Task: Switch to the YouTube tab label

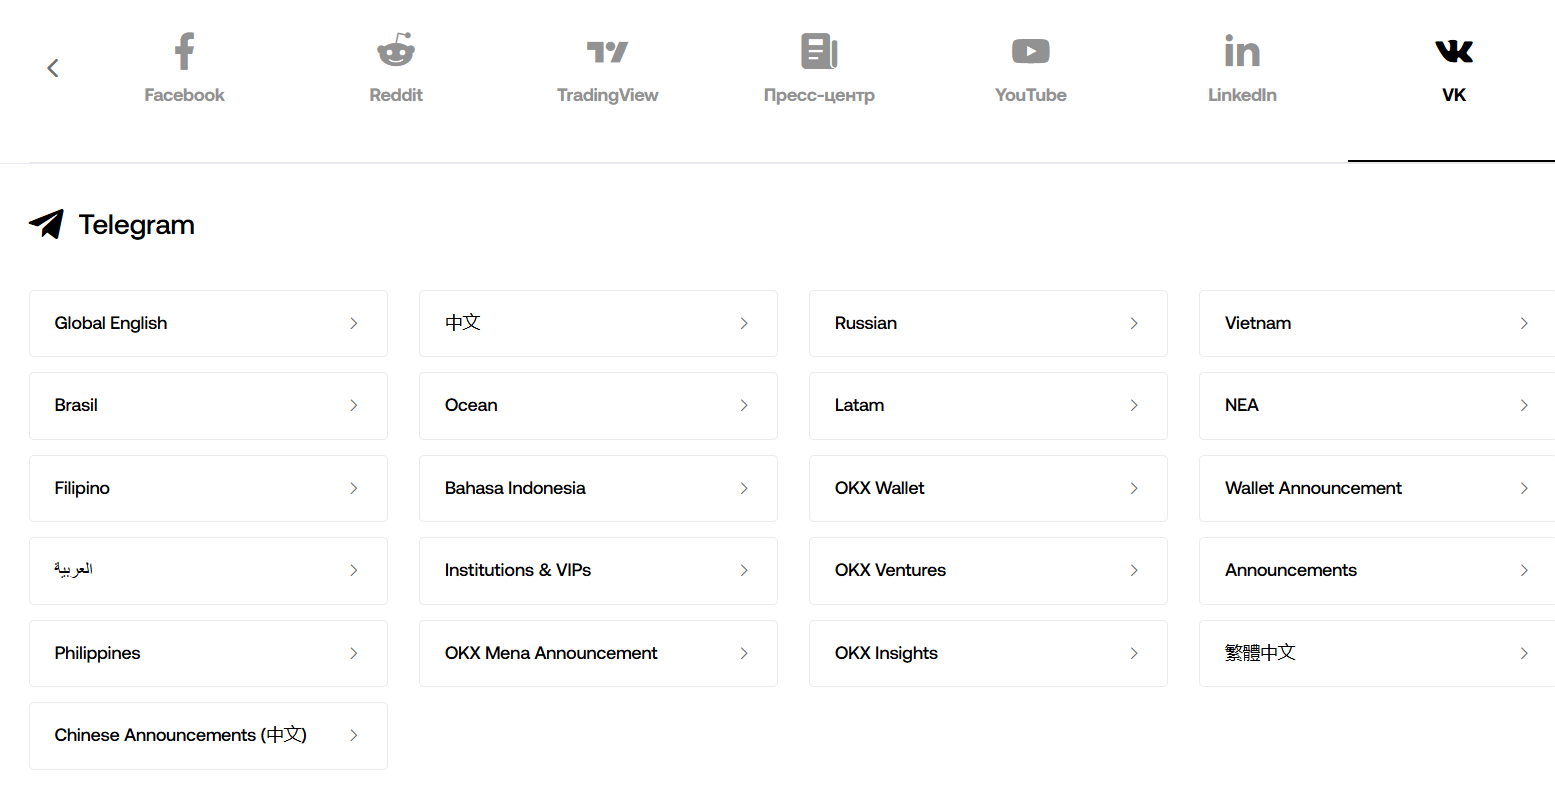Action: (x=1031, y=95)
